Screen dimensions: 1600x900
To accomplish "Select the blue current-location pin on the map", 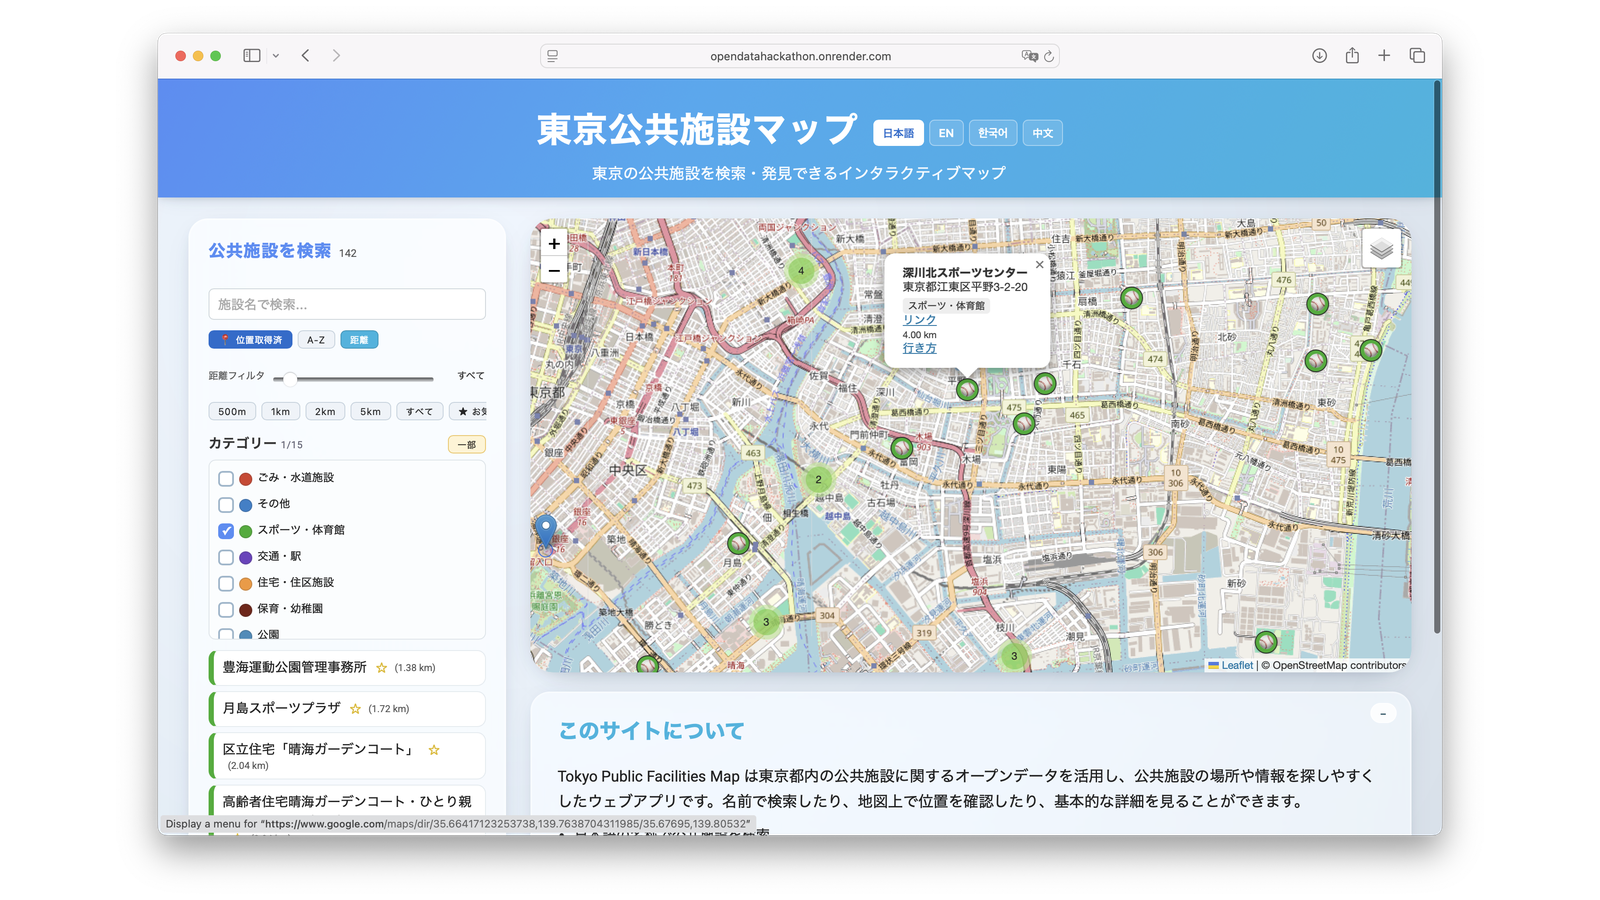I will click(x=545, y=531).
